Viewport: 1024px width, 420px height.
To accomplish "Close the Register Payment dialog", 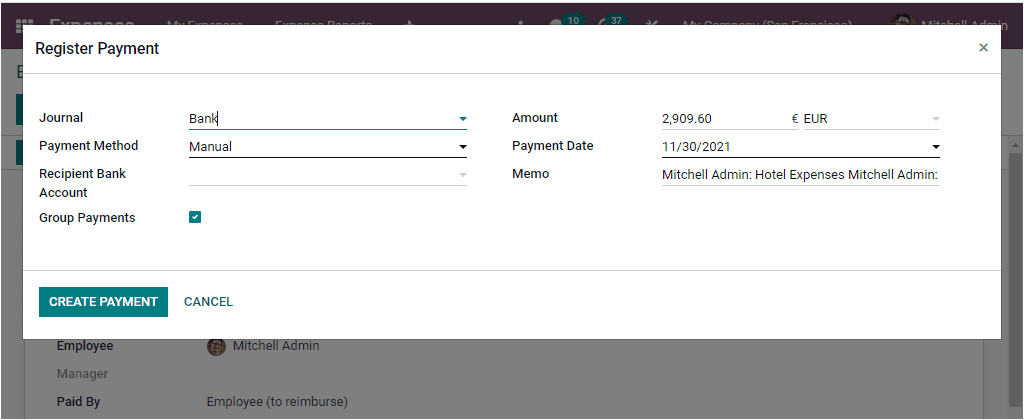I will coord(983,48).
